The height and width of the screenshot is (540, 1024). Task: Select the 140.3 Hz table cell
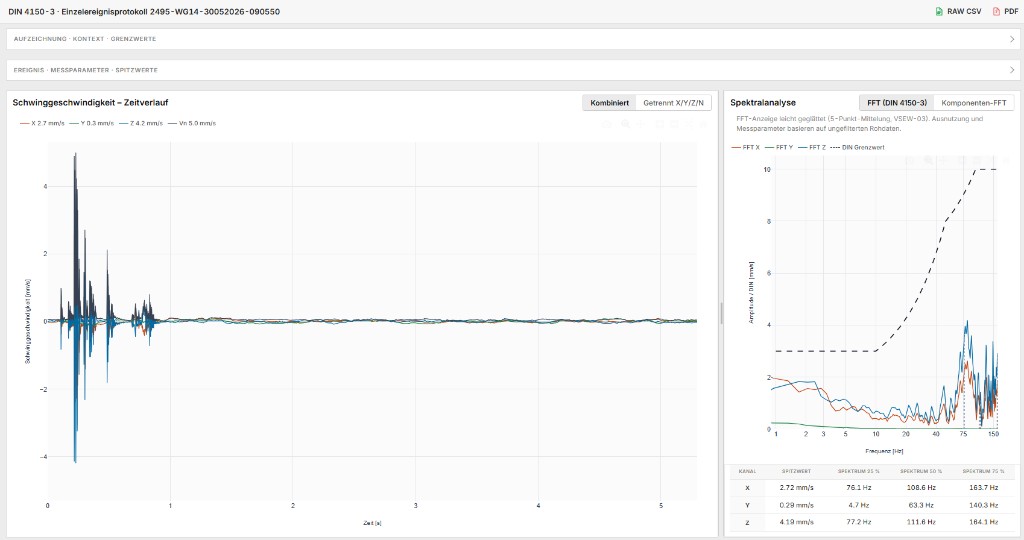pos(984,505)
